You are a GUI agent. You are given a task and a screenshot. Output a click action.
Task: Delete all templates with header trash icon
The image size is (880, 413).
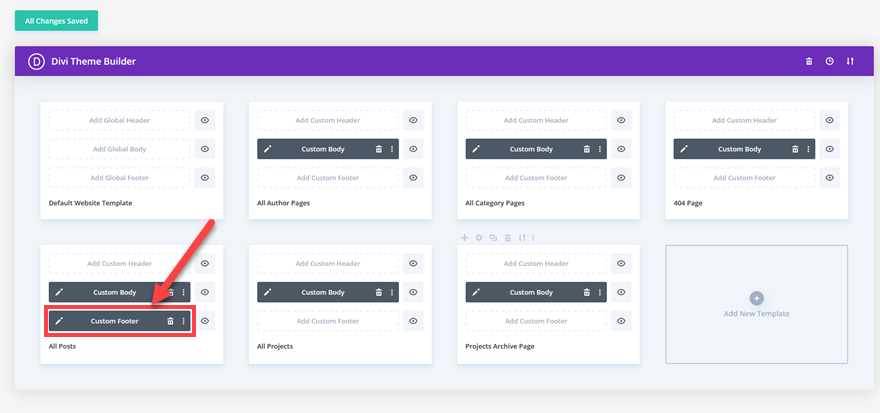pos(809,61)
